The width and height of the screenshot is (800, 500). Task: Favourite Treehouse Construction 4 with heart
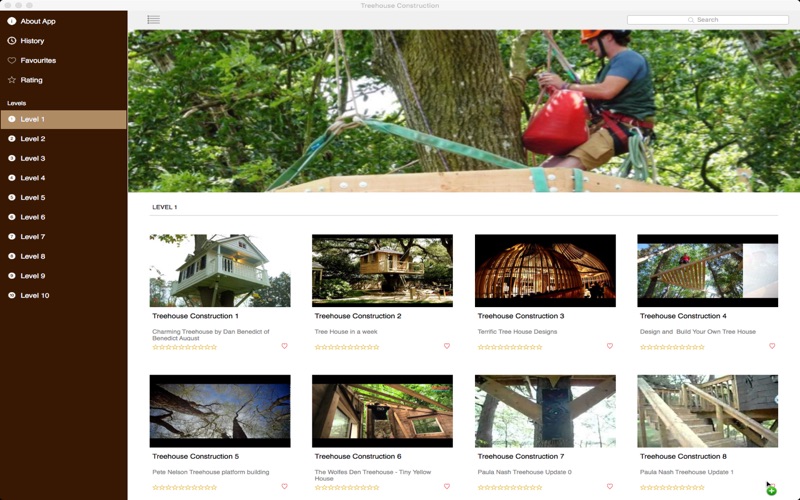click(772, 346)
